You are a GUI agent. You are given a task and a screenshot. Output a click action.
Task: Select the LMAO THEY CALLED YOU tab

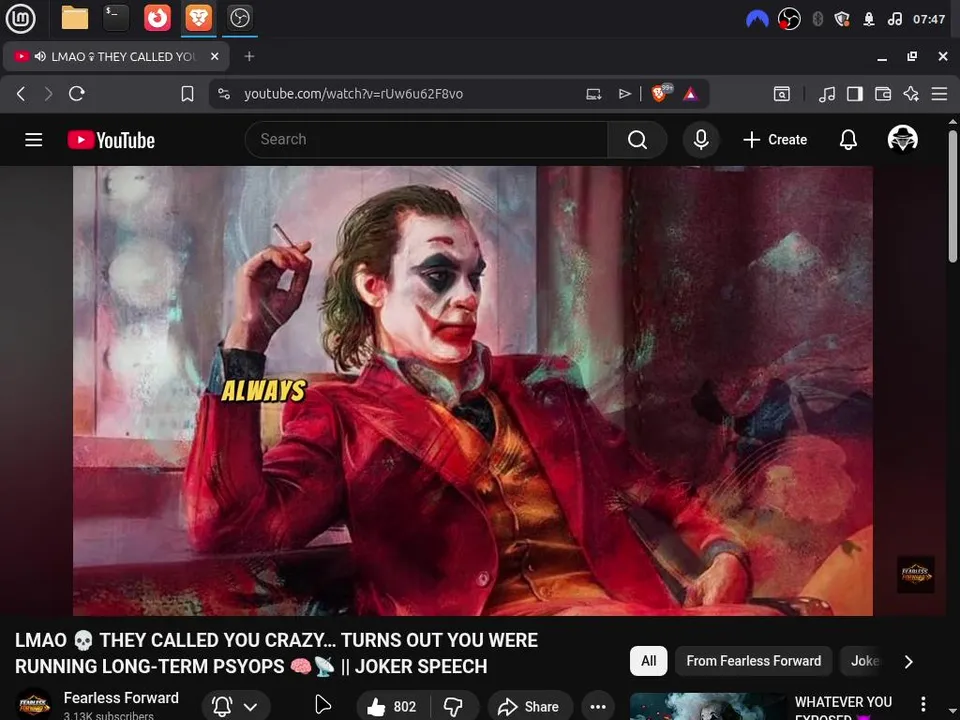click(116, 56)
